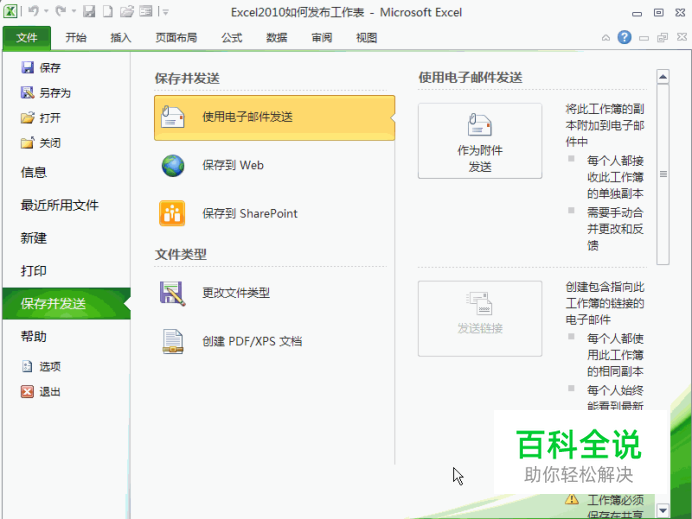Viewport: 692px width, 519px height.
Task: Click the Save disk icon in quick access toolbar
Action: (89, 11)
